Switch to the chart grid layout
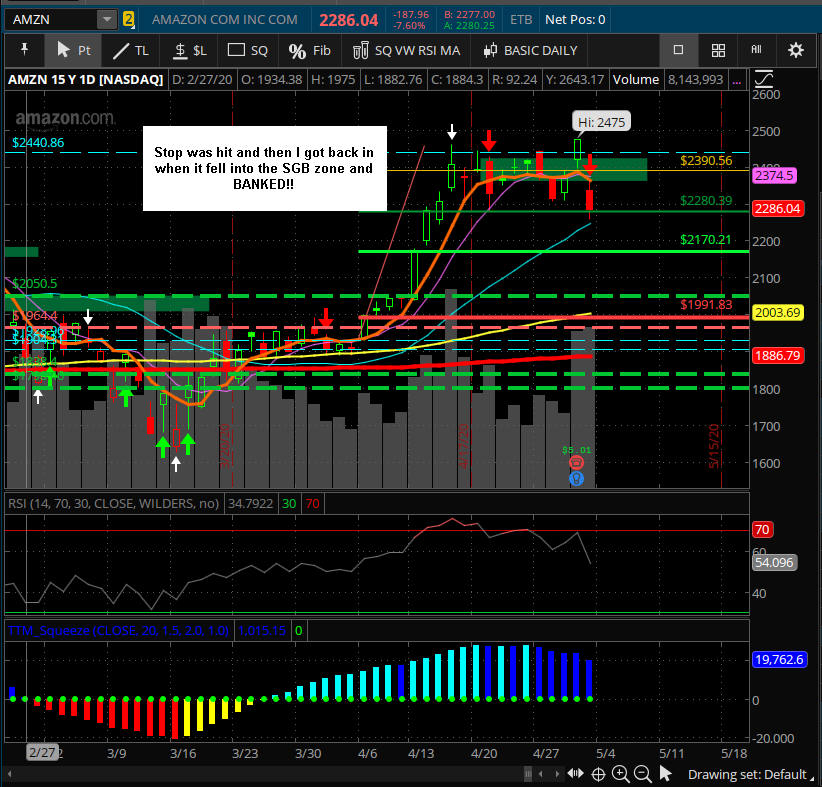The image size is (822, 787). click(718, 50)
